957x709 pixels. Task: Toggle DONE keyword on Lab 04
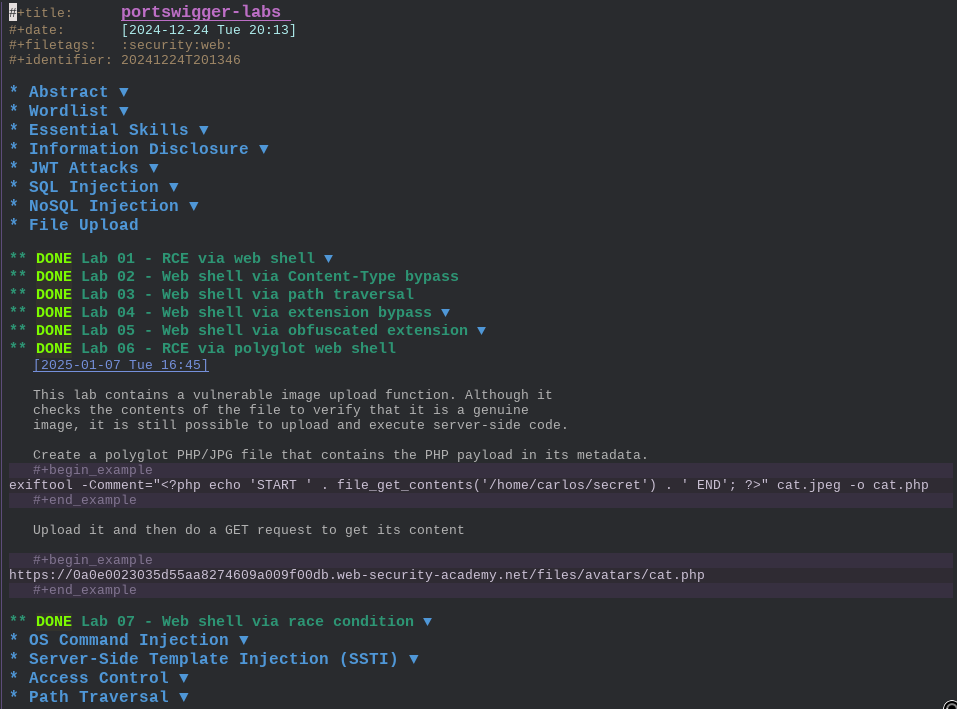click(54, 312)
